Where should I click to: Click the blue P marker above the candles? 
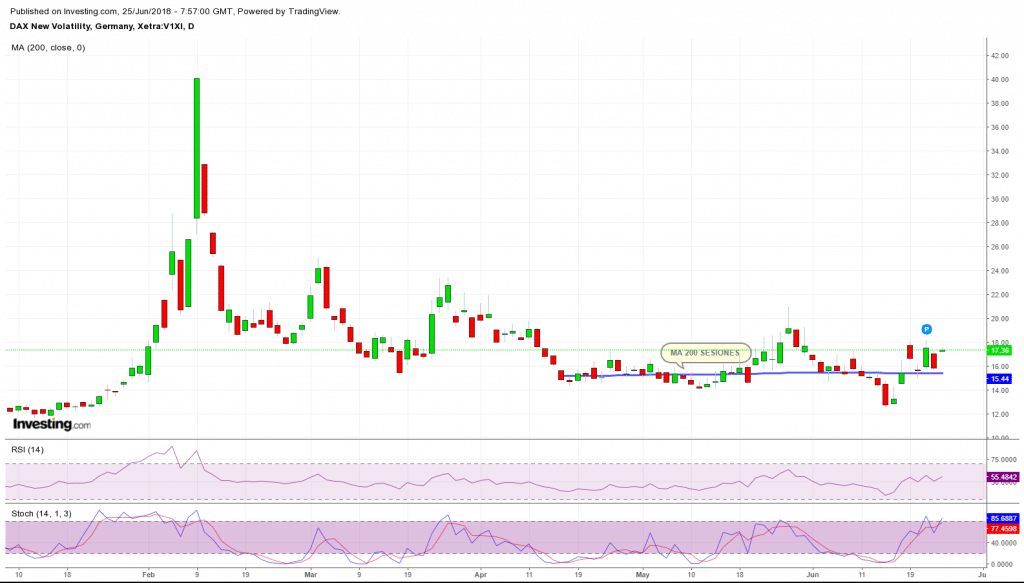point(927,329)
